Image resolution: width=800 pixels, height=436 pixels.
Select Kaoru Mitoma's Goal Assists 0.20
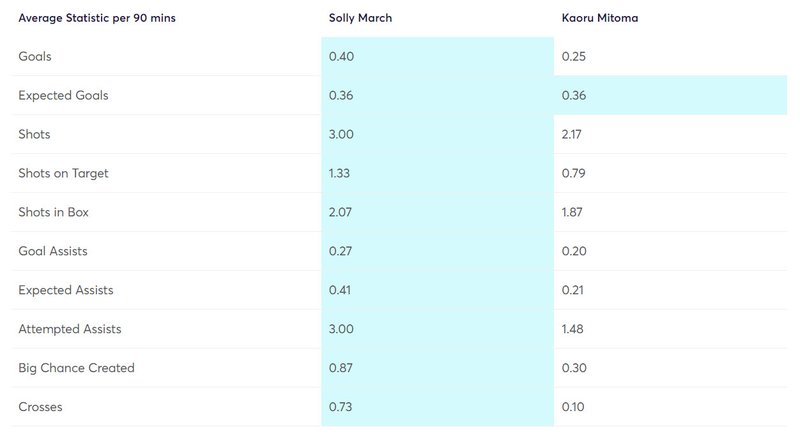(574, 251)
